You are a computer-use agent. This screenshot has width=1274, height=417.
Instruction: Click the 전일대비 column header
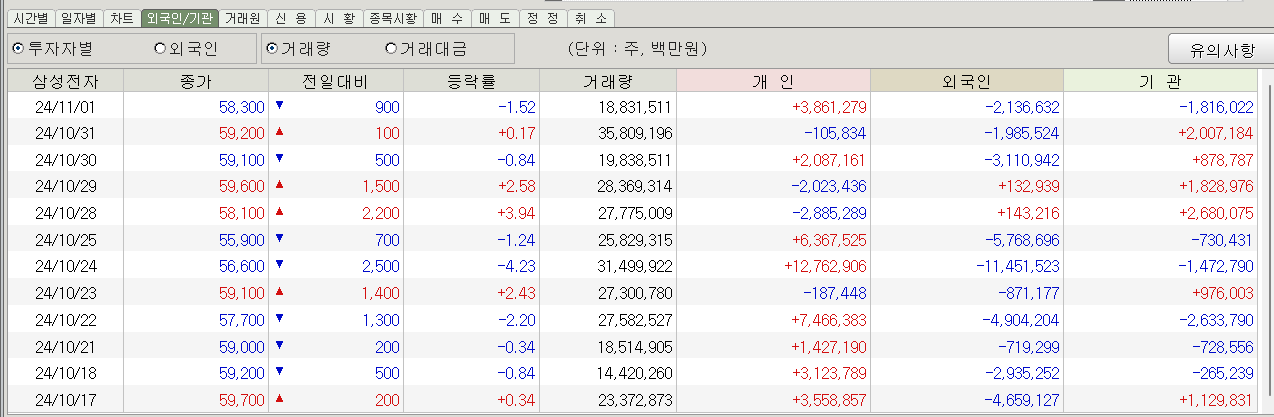click(335, 81)
